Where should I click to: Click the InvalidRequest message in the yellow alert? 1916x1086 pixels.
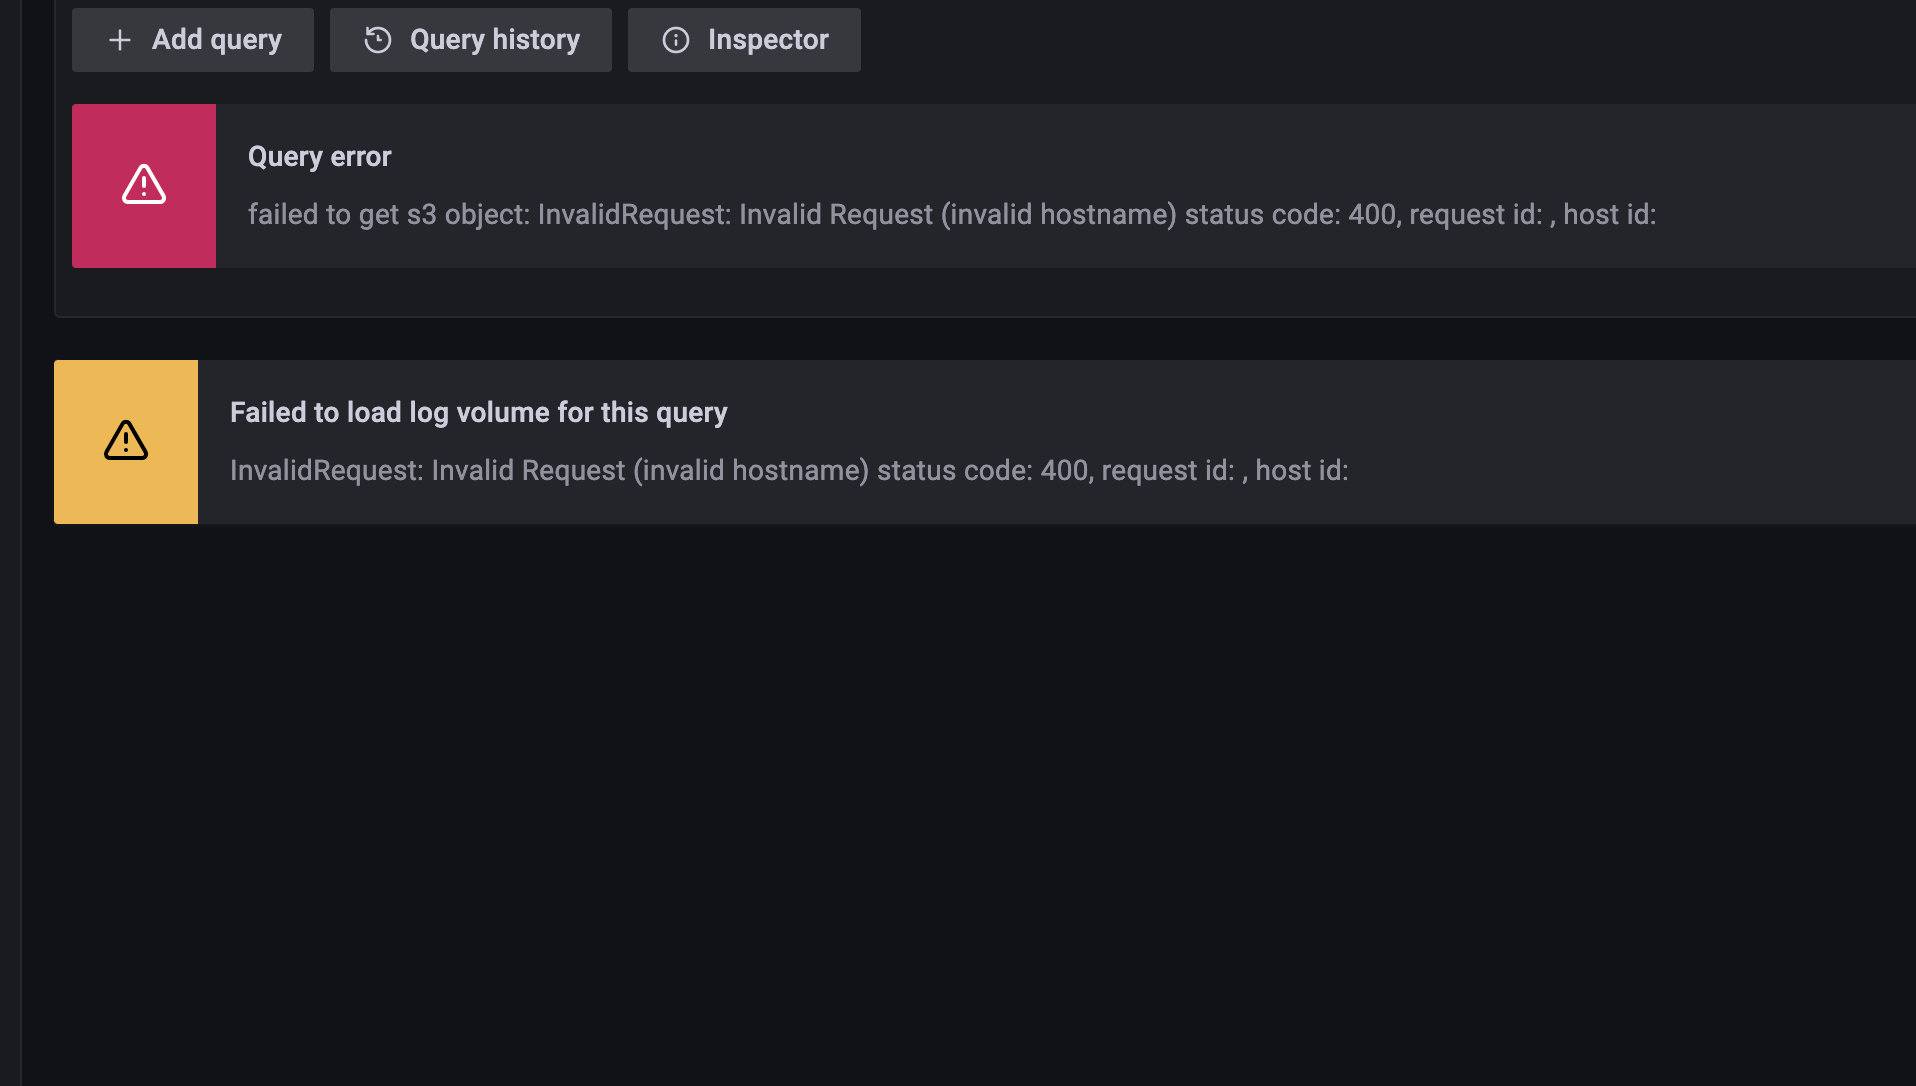[328, 471]
